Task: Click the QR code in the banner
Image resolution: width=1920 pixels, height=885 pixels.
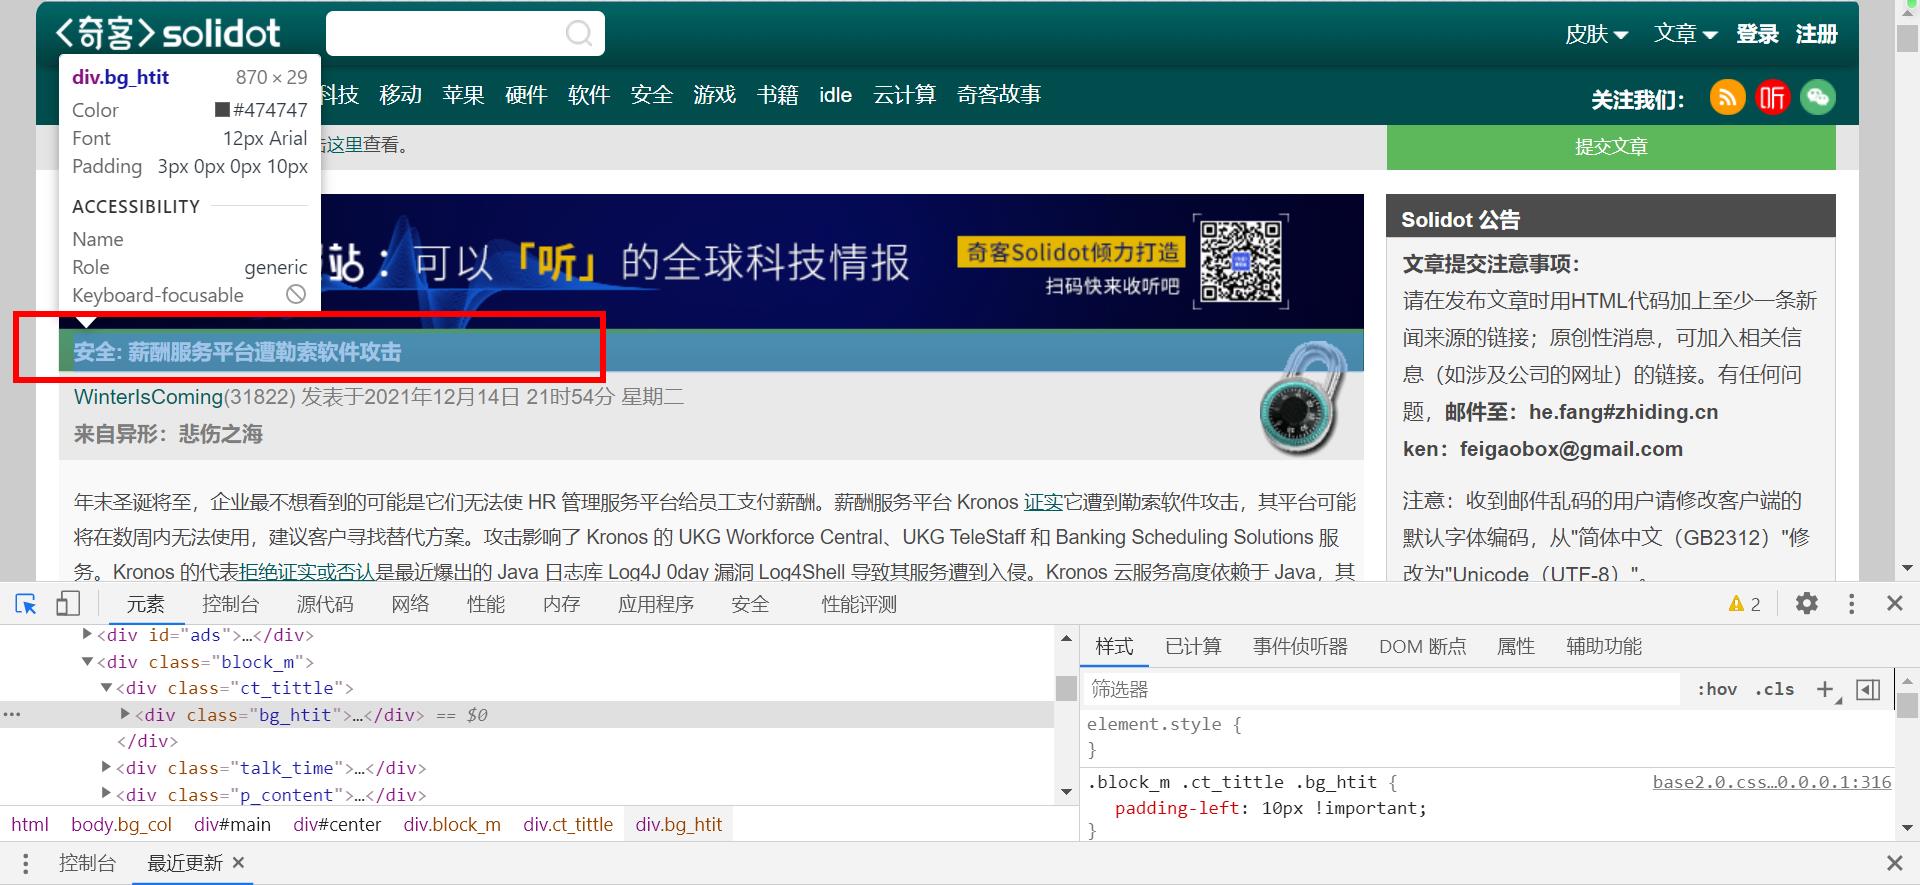Action: 1241,260
